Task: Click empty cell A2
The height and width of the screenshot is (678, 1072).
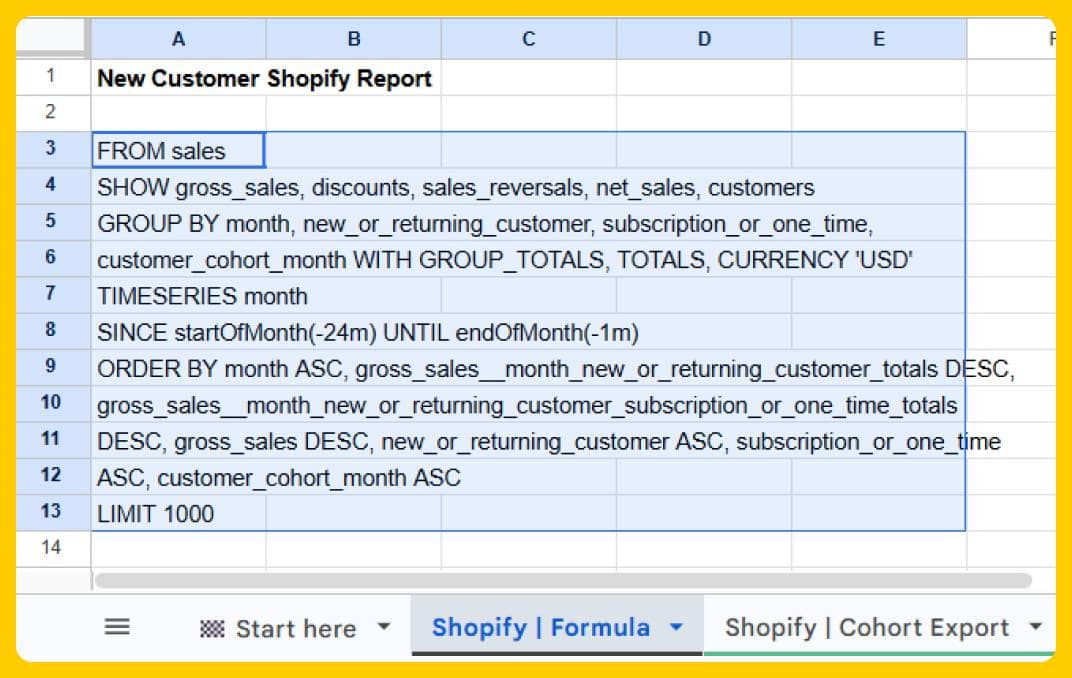Action: click(178, 113)
